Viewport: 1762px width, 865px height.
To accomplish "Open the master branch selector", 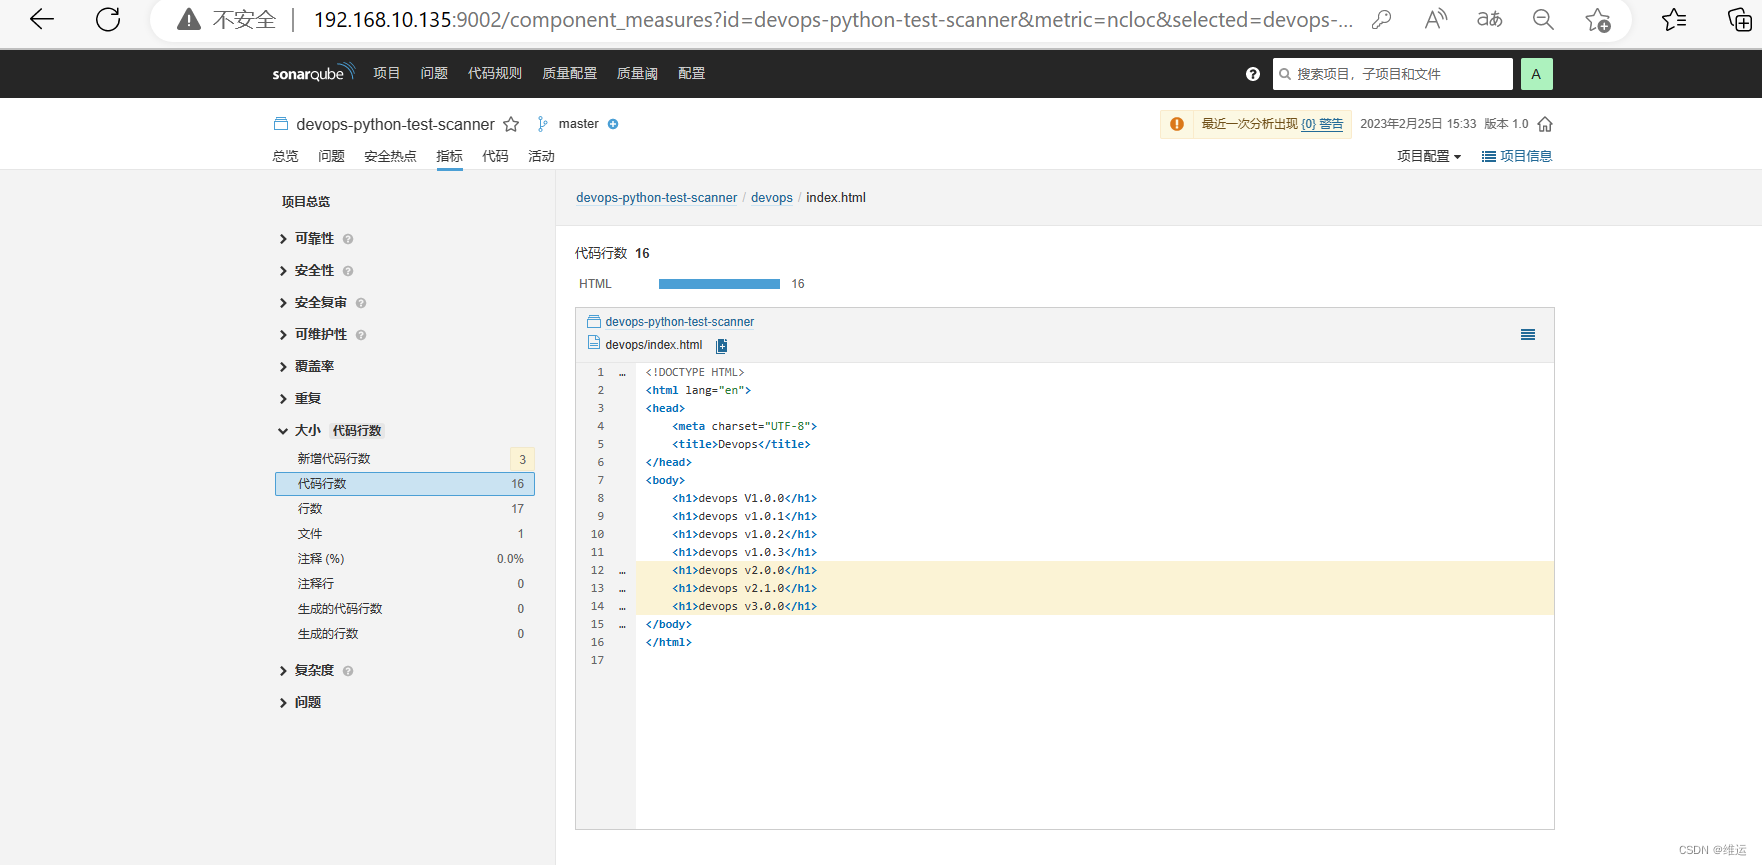I will click(x=578, y=124).
